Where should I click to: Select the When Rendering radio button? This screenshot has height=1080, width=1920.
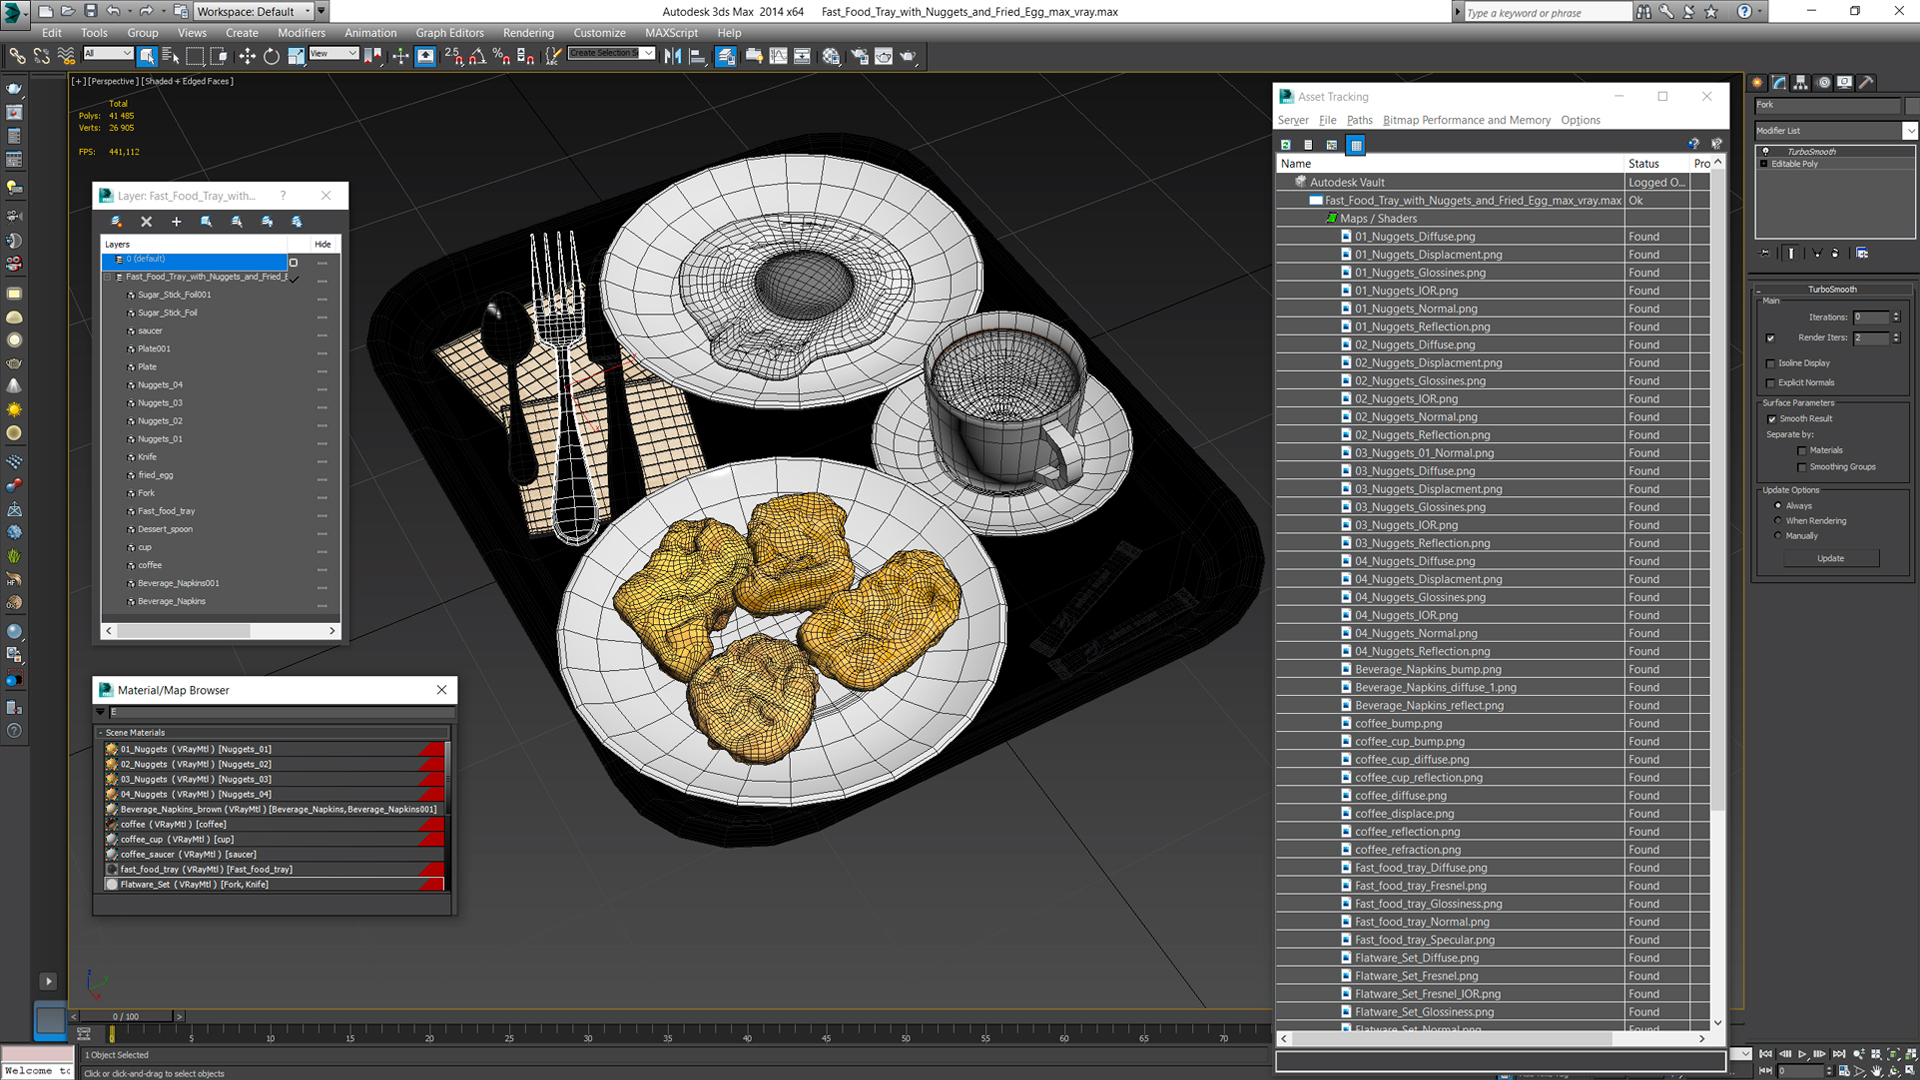(x=1778, y=521)
